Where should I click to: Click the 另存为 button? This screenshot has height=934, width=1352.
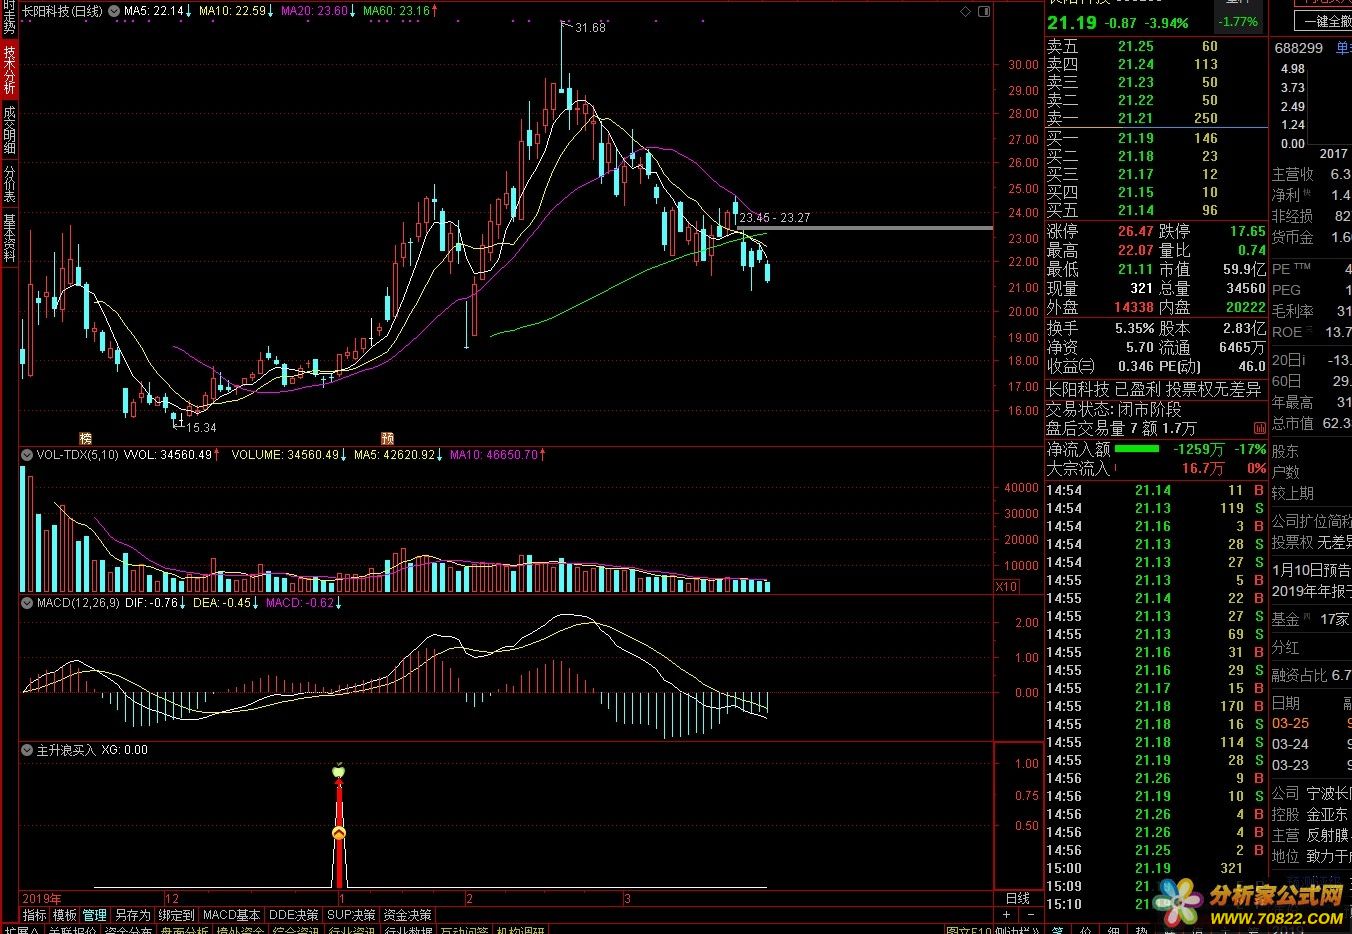tap(132, 915)
